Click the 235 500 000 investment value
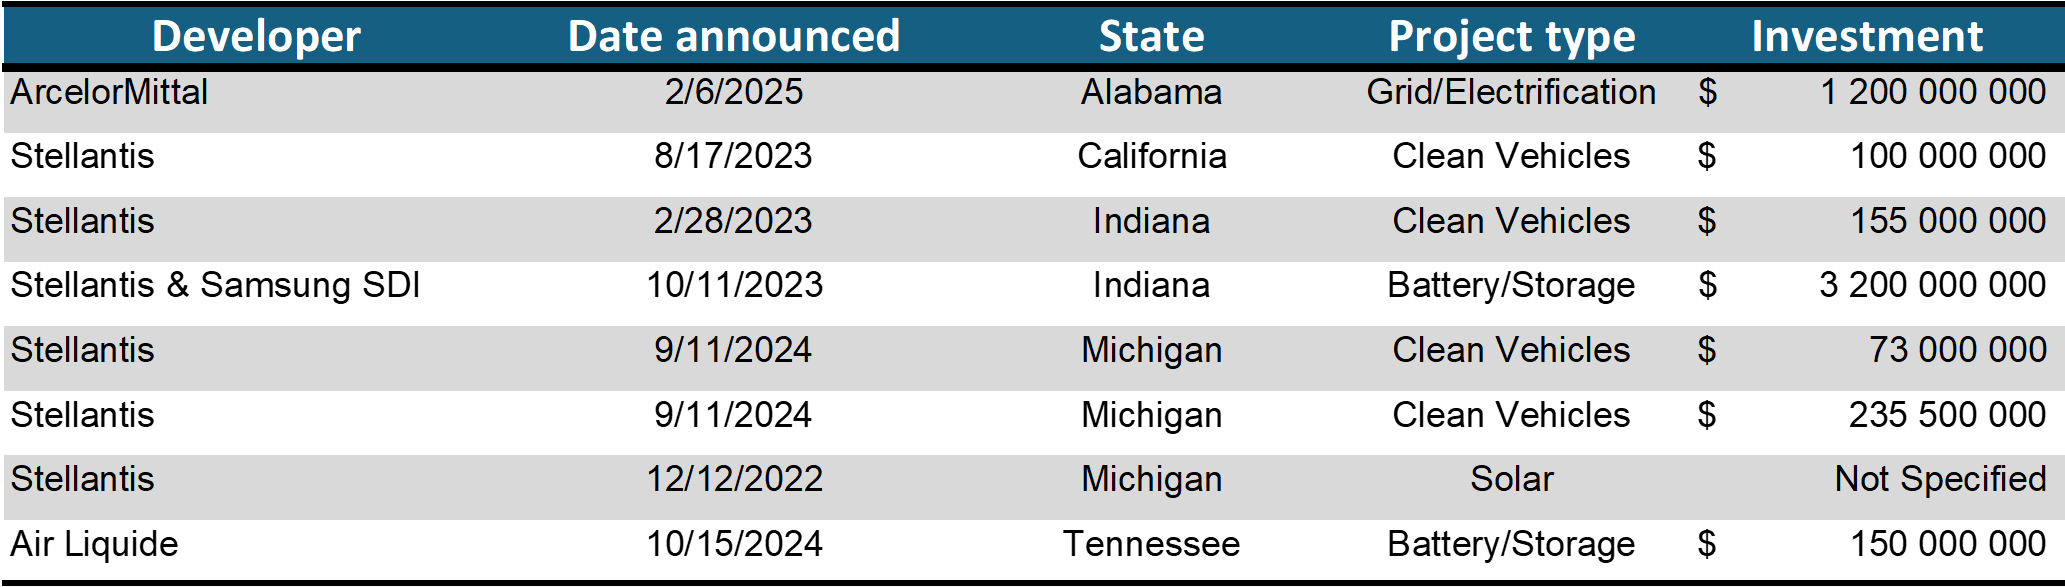2065x587 pixels. coord(1946,415)
